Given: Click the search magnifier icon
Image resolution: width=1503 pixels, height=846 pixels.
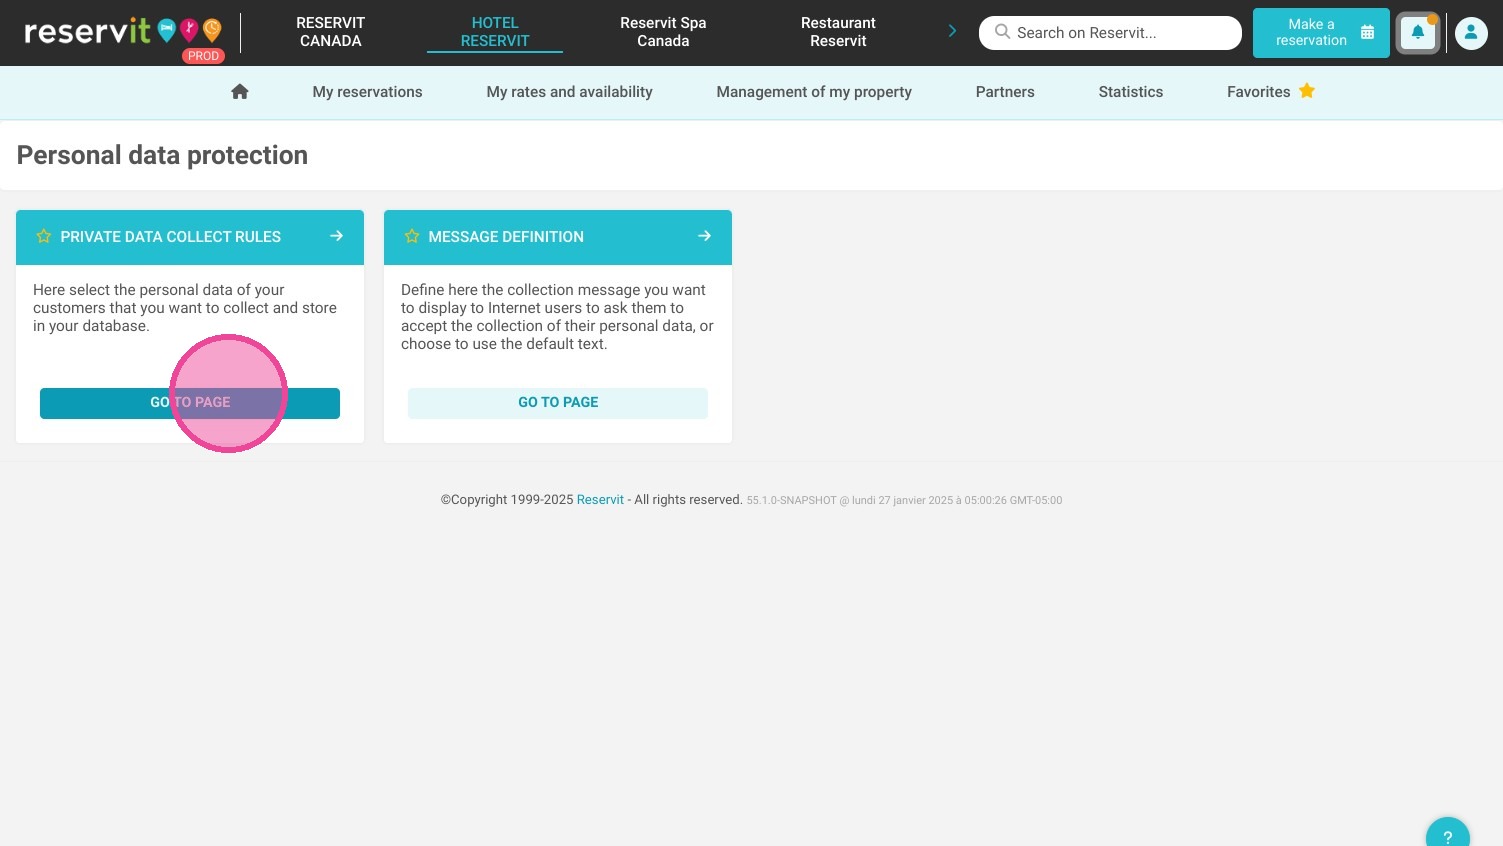Looking at the screenshot, I should pos(1002,32).
